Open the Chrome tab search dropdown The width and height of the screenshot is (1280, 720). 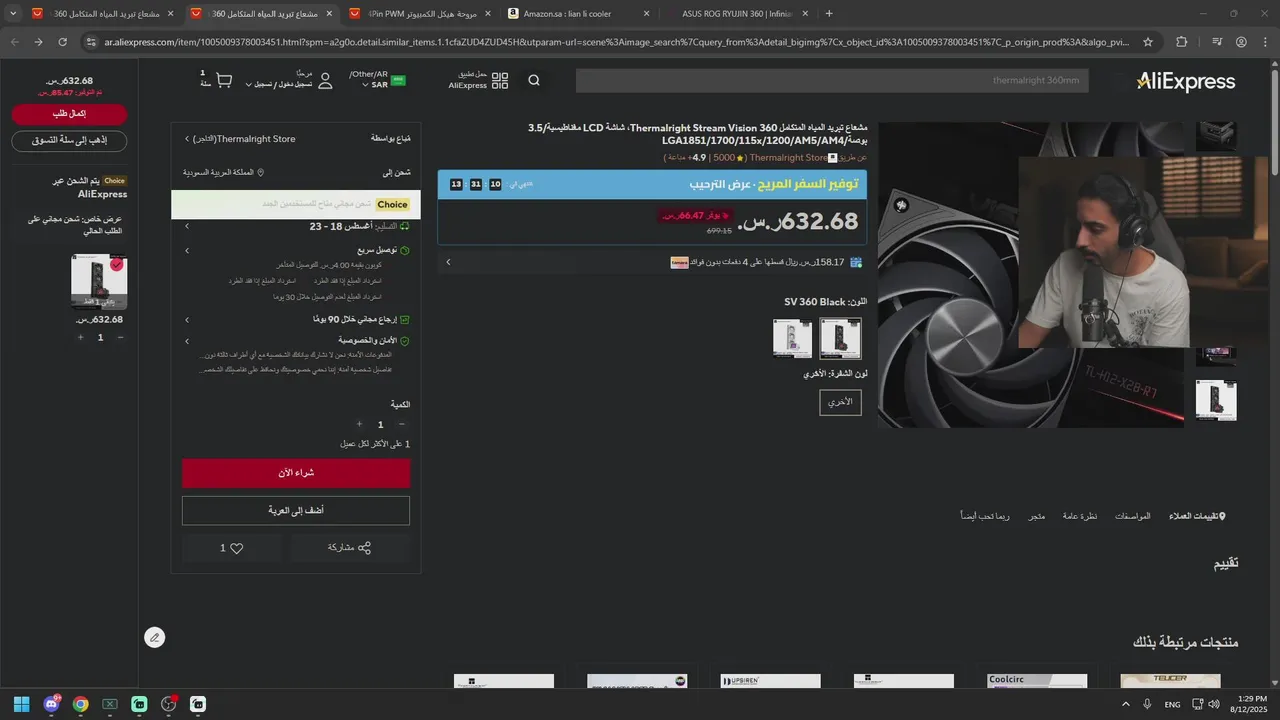point(13,14)
